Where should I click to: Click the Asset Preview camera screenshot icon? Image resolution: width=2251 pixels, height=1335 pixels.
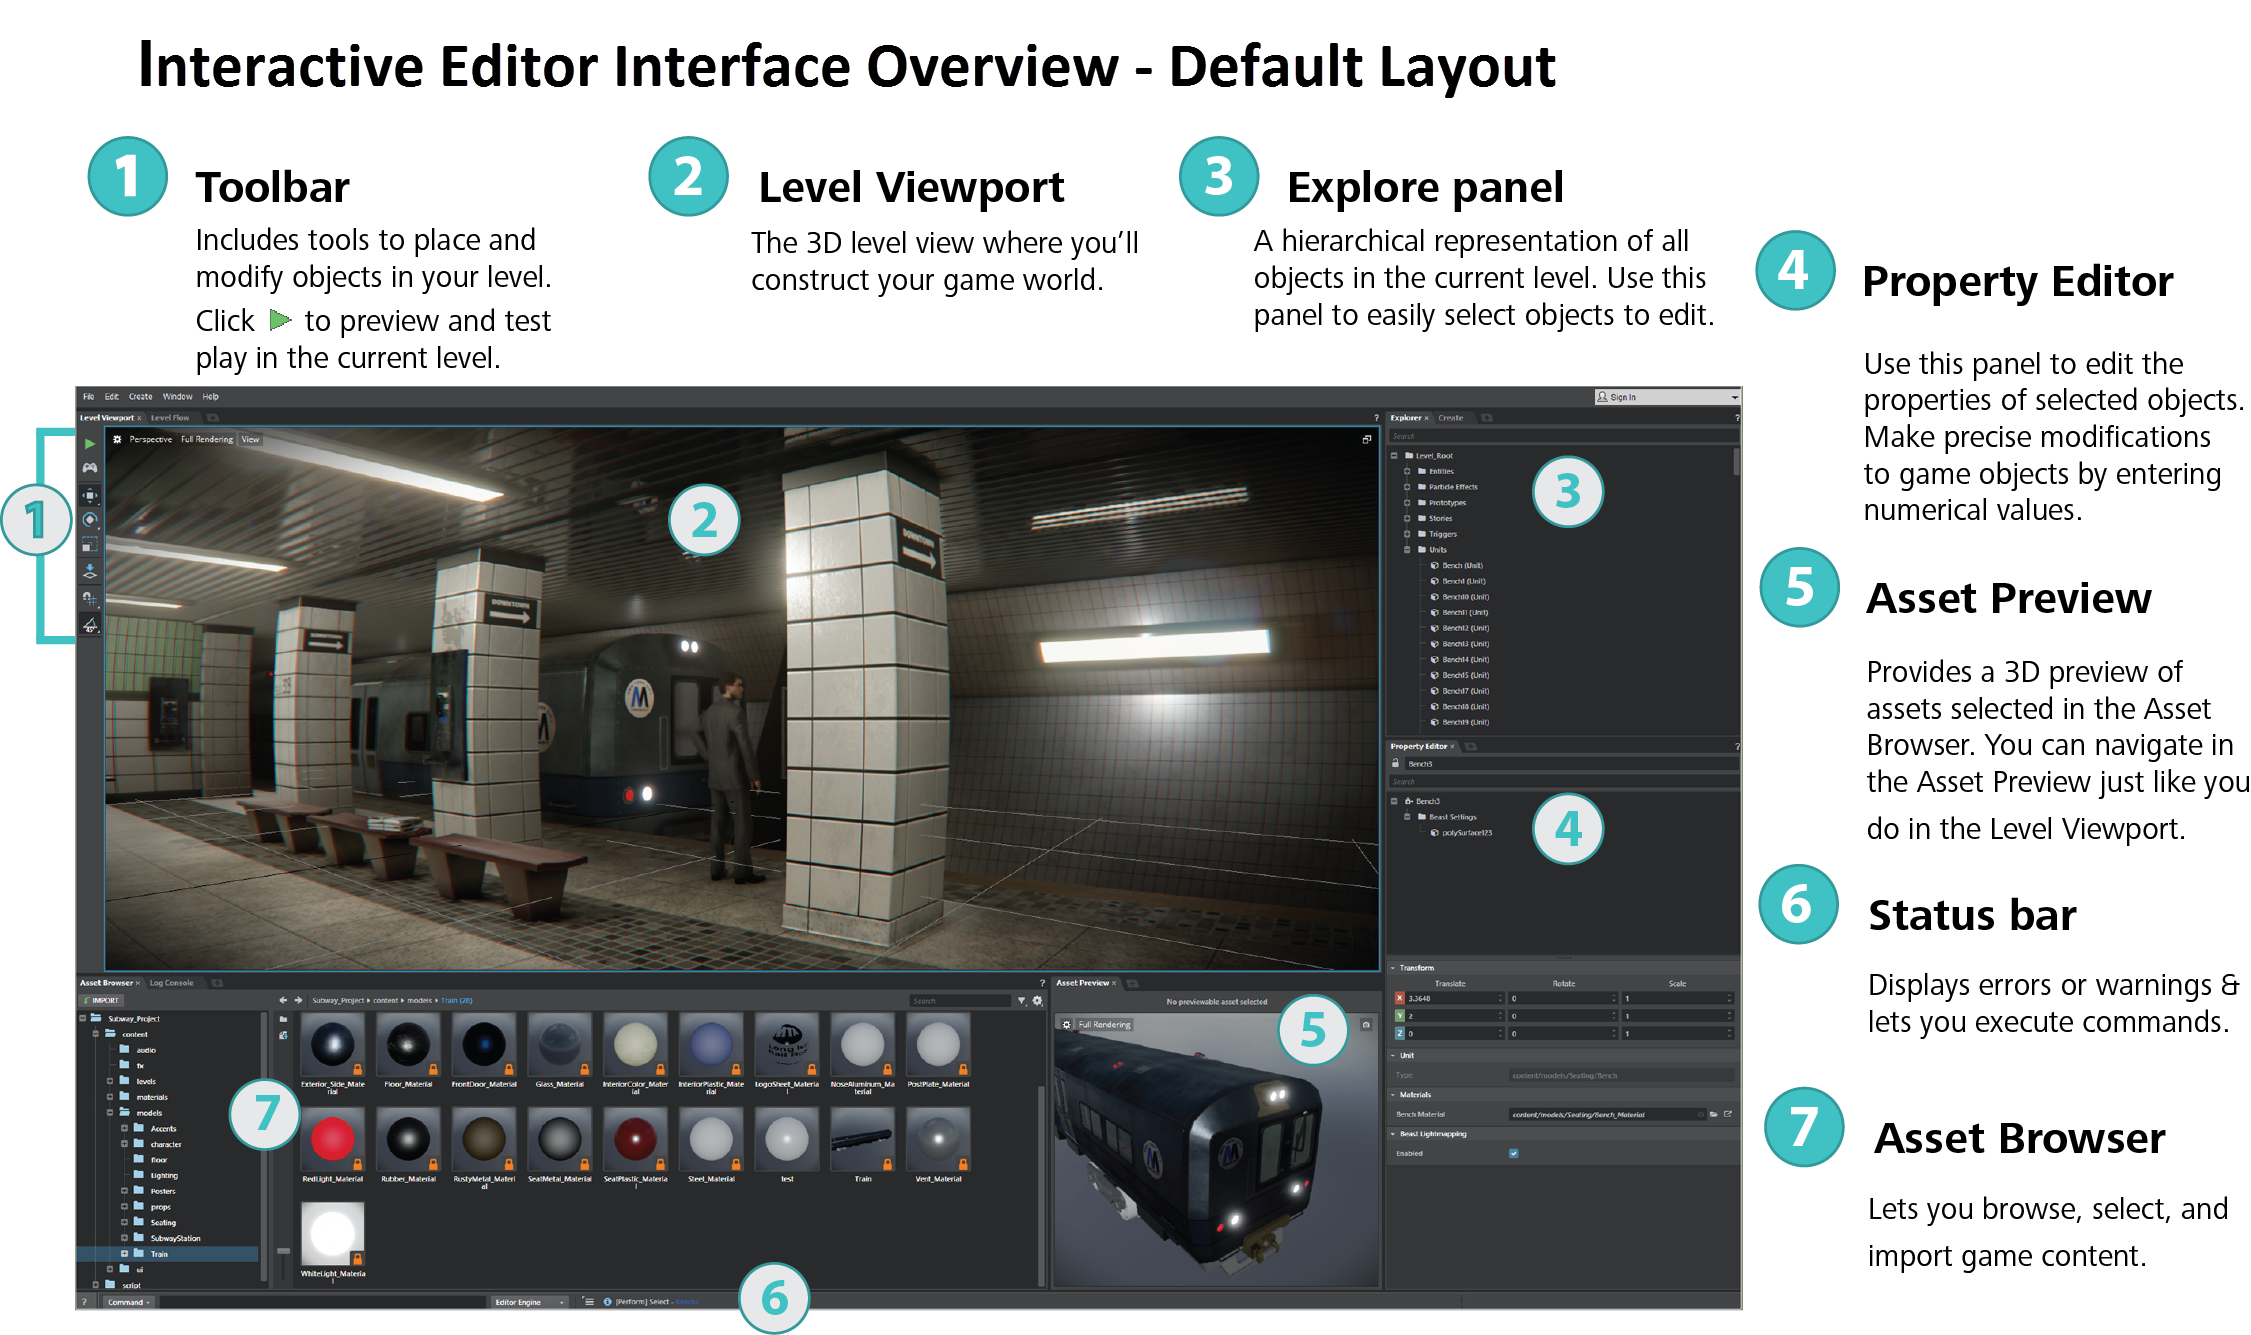click(x=1366, y=1025)
